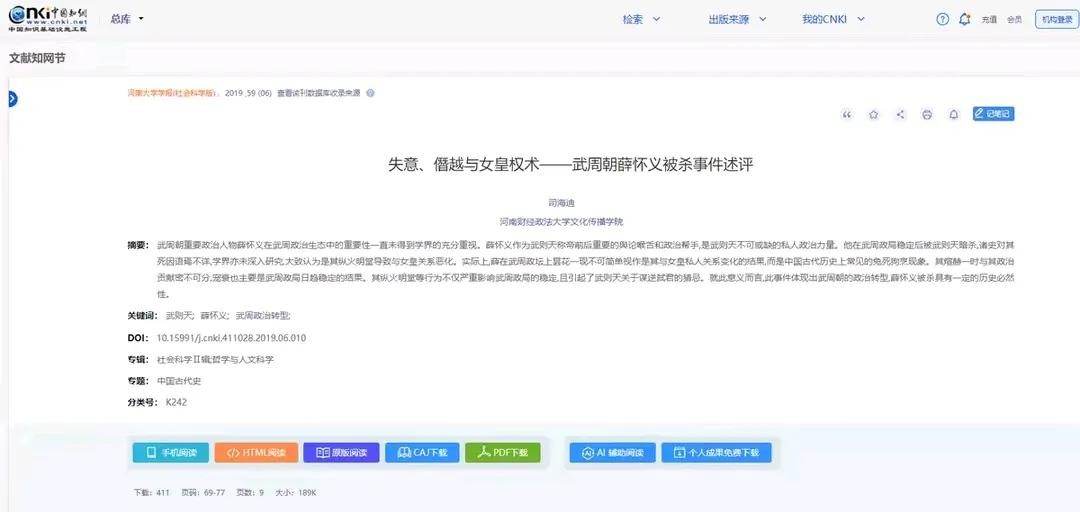1080x512 pixels.
Task: Open the 我的CNKI menu
Action: coord(833,19)
